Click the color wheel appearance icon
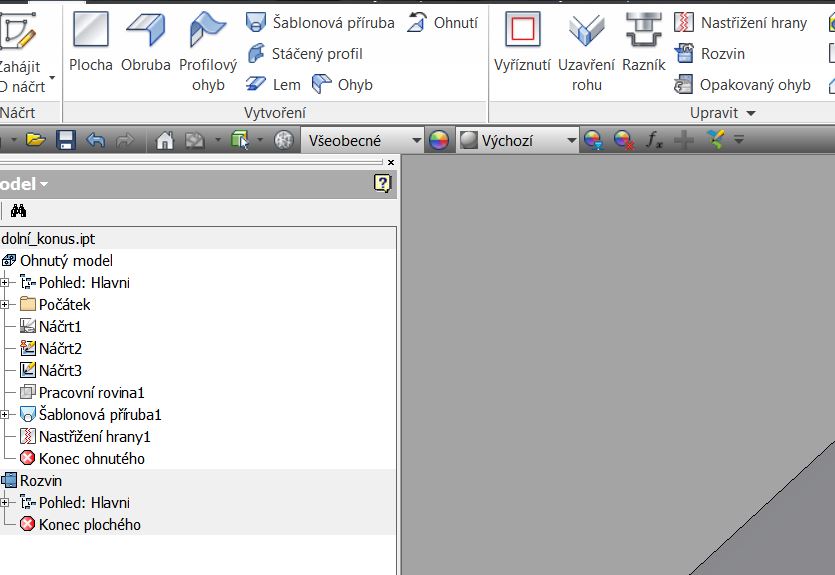The height and width of the screenshot is (575, 835). (438, 140)
